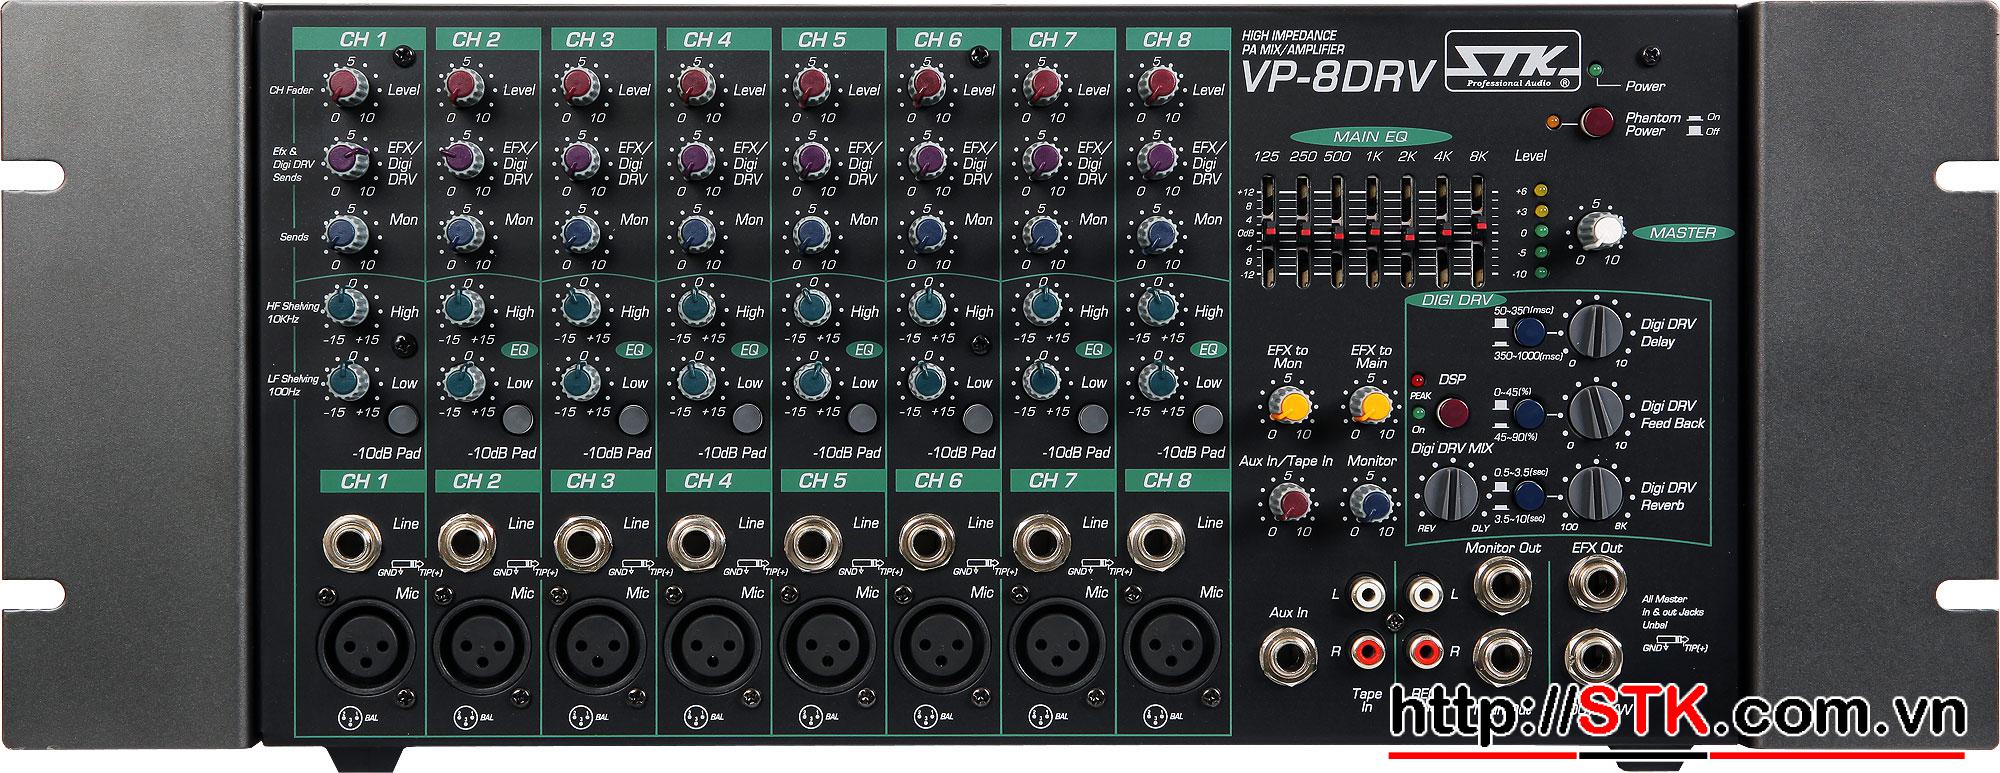Image resolution: width=2000 pixels, height=773 pixels.
Task: Toggle the Digi DRV Delay range button
Action: point(1528,332)
